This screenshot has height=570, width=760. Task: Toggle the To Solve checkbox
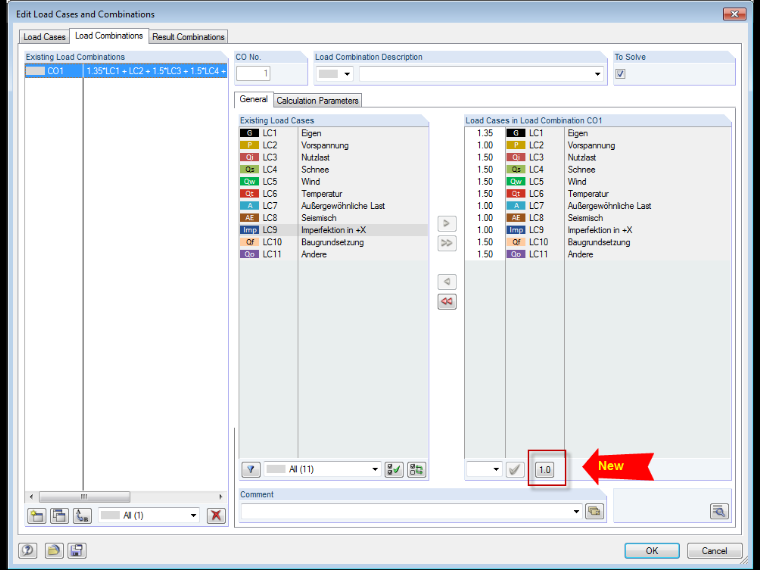point(620,74)
